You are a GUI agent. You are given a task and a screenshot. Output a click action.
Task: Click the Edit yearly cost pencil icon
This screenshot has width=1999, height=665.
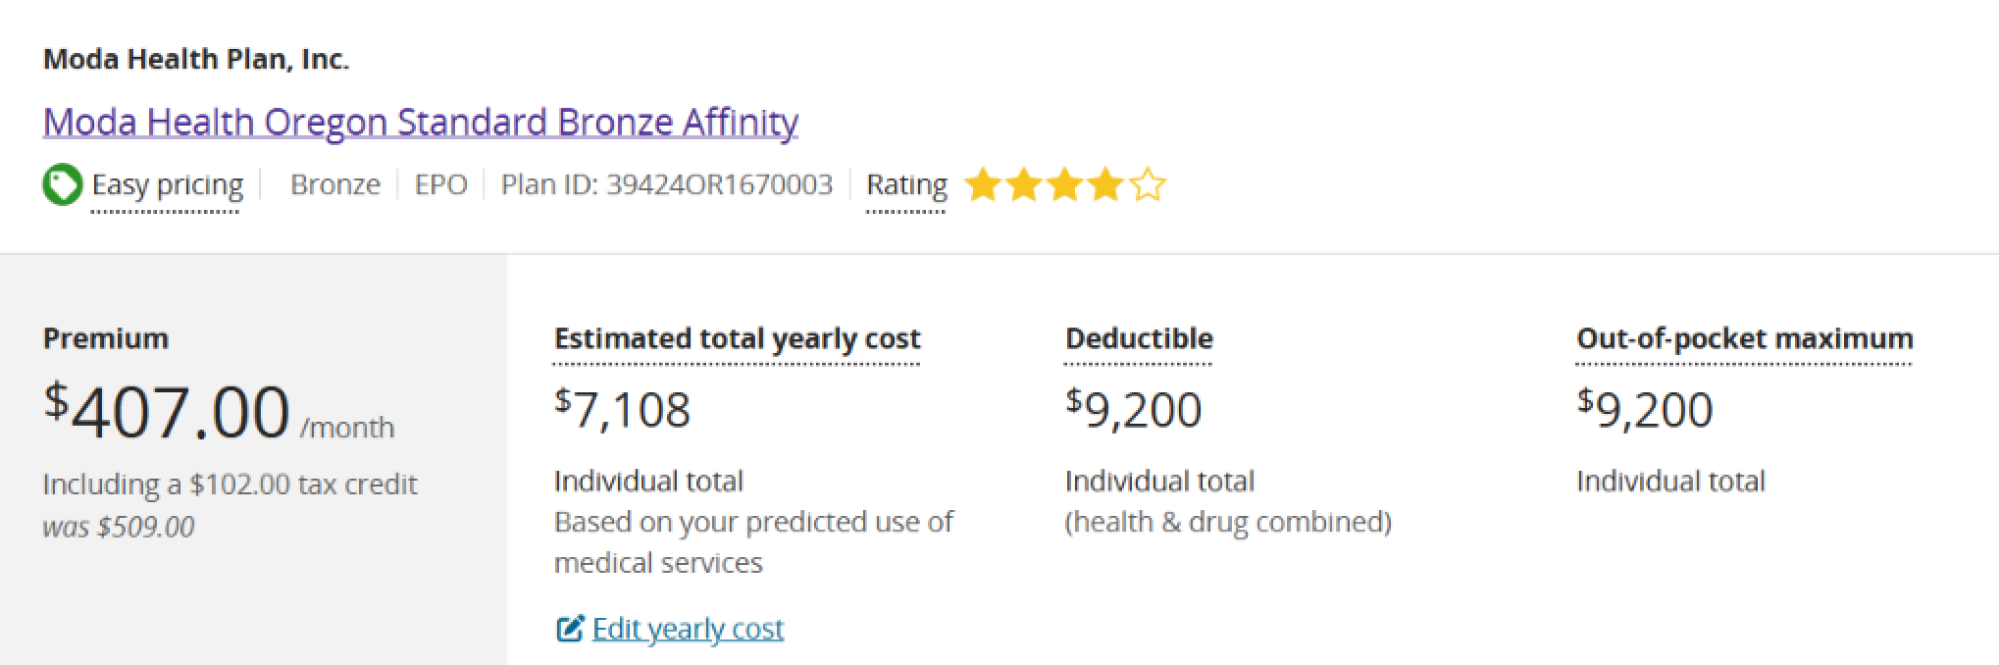569,628
